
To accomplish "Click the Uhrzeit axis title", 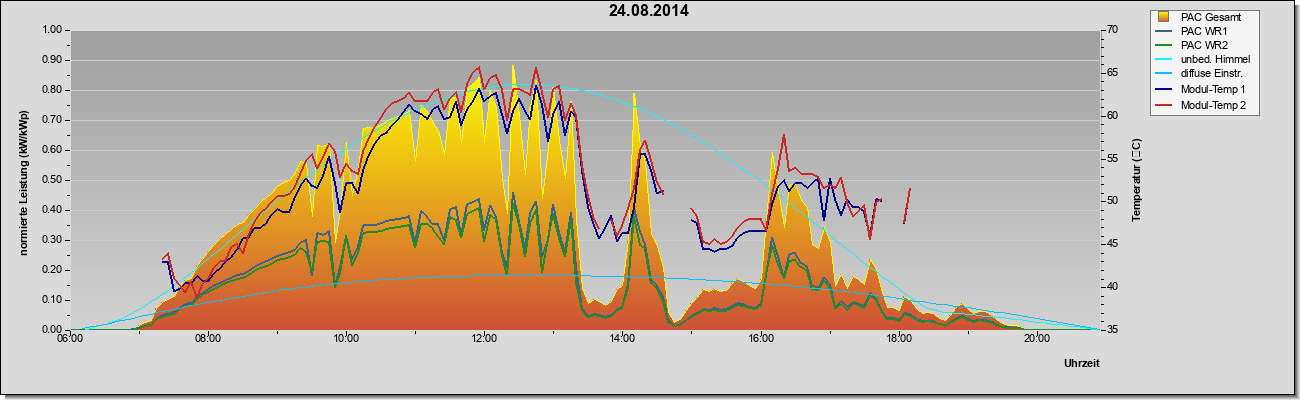I will pyautogui.click(x=1082, y=364).
